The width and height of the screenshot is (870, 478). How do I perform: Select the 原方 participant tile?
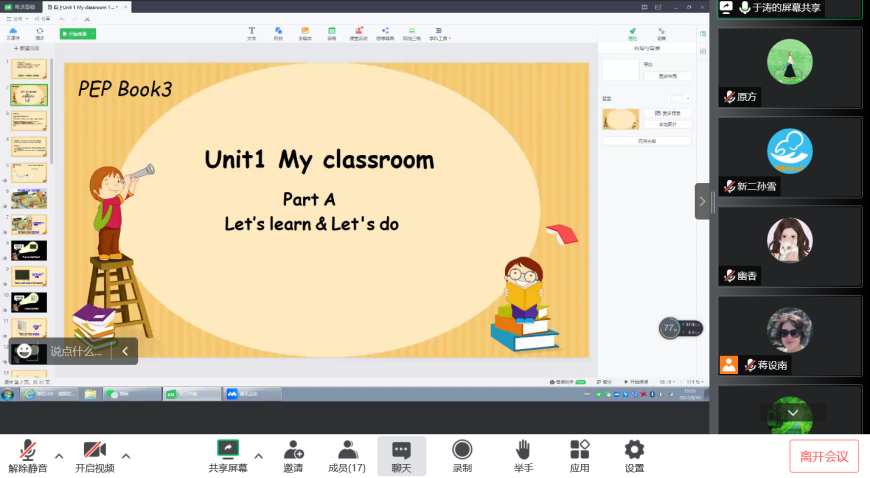pyautogui.click(x=790, y=68)
